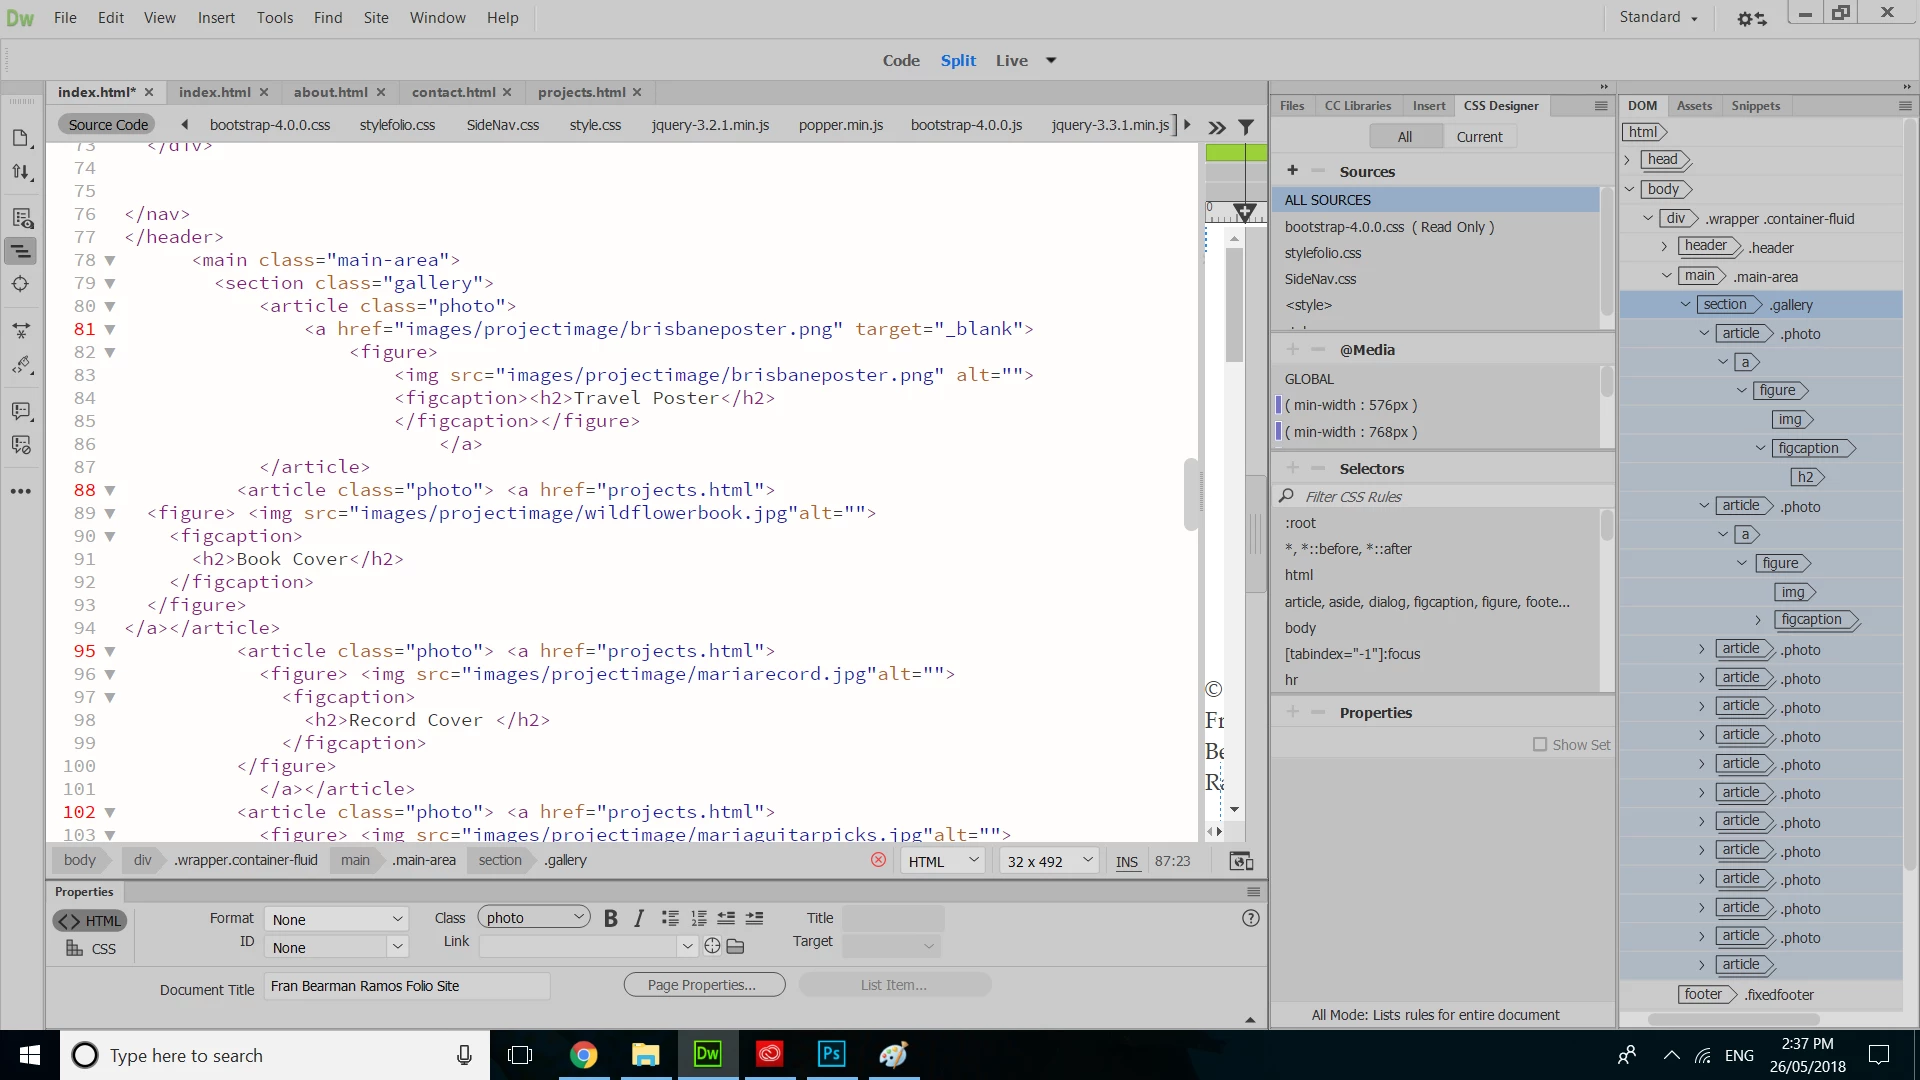Click the Italic formatting icon

click(639, 918)
